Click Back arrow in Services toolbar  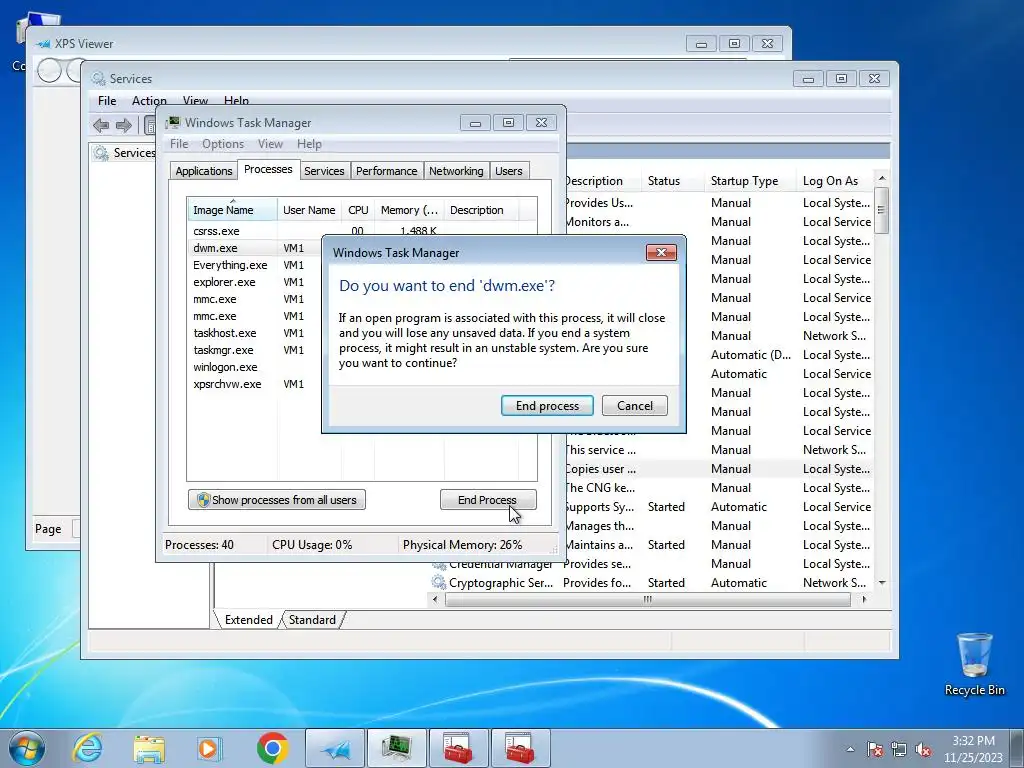click(x=101, y=125)
